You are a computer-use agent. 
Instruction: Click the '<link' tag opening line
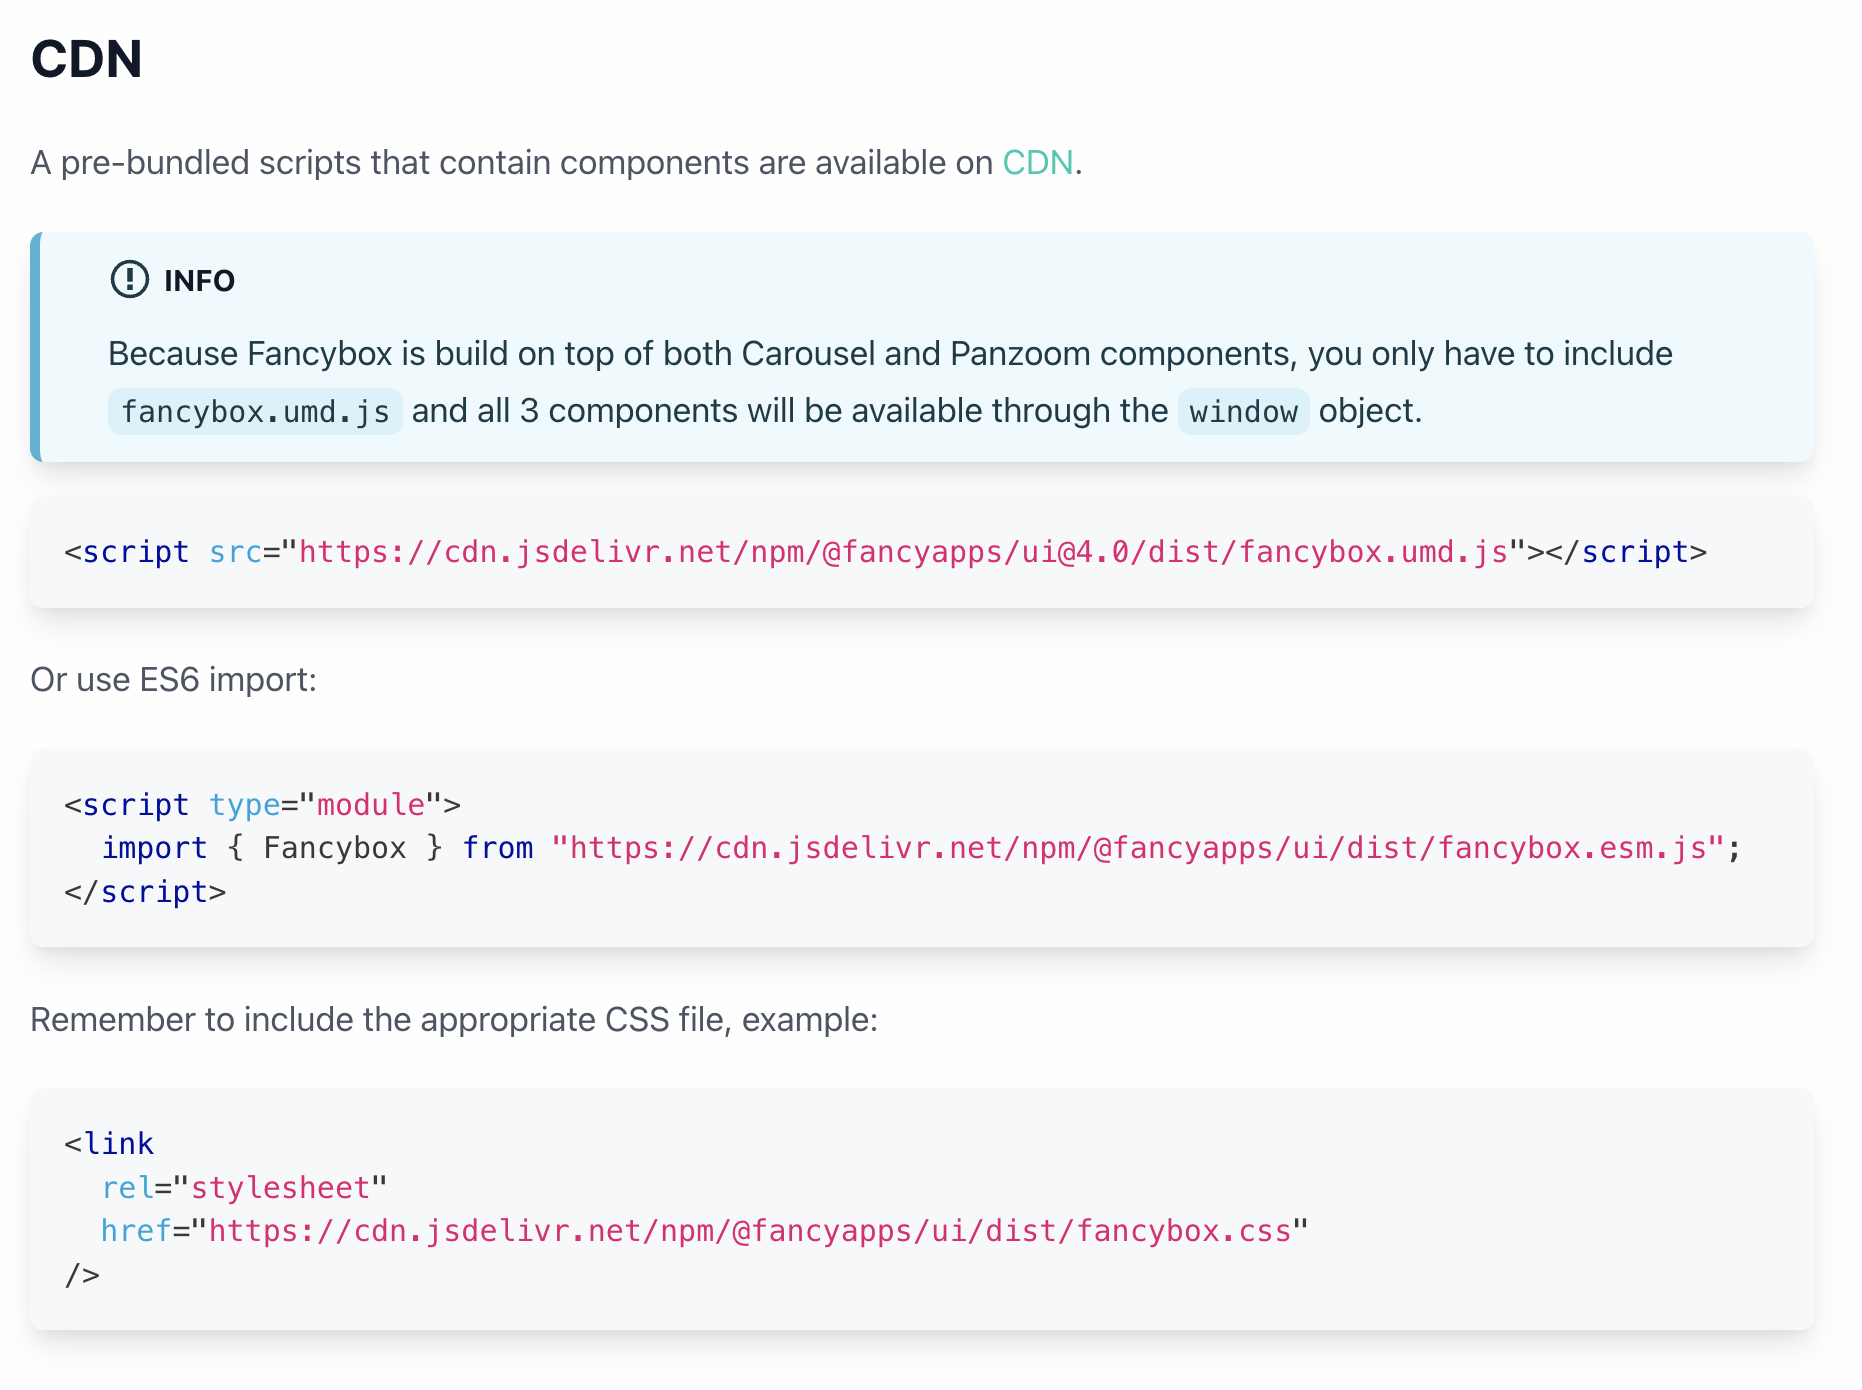point(109,1144)
